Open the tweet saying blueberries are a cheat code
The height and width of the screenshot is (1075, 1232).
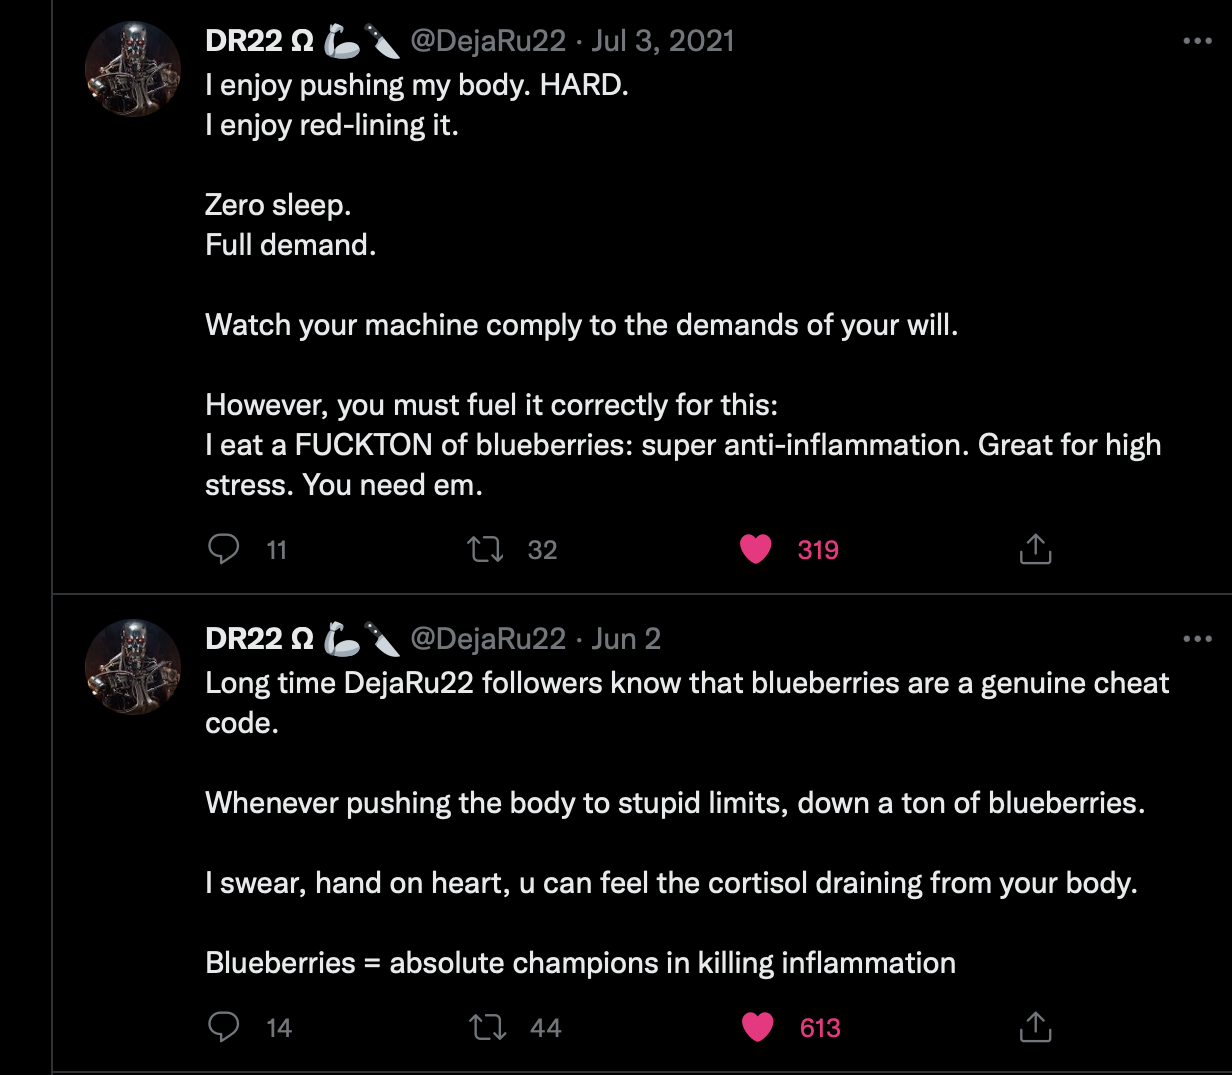click(x=687, y=823)
